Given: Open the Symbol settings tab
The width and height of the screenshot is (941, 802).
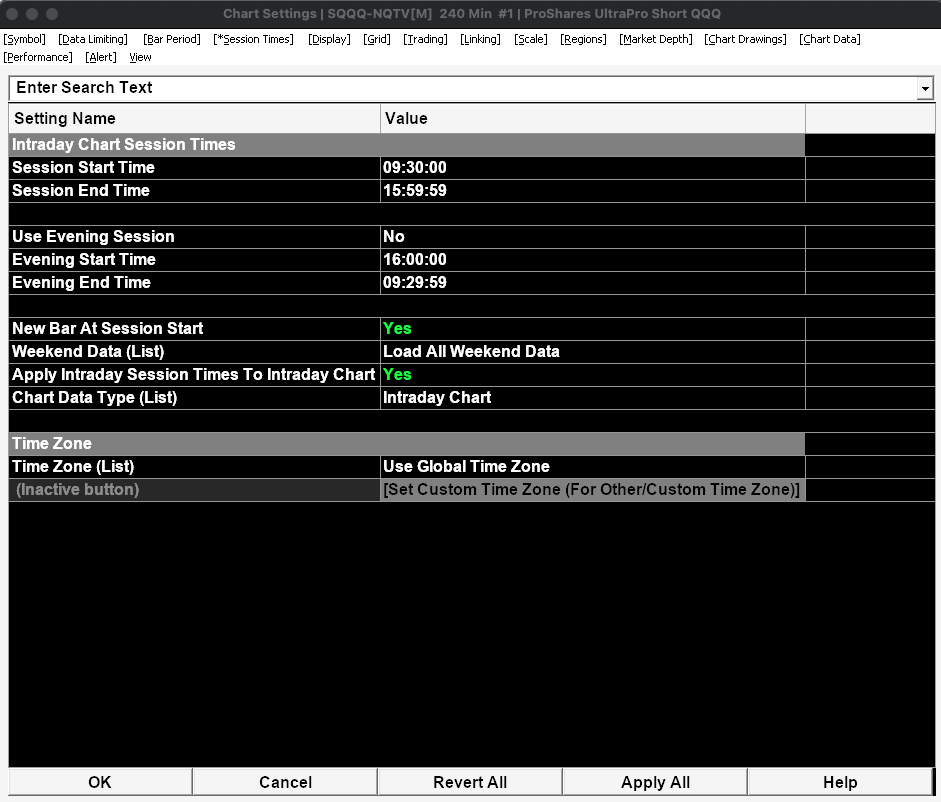Looking at the screenshot, I should 25,39.
